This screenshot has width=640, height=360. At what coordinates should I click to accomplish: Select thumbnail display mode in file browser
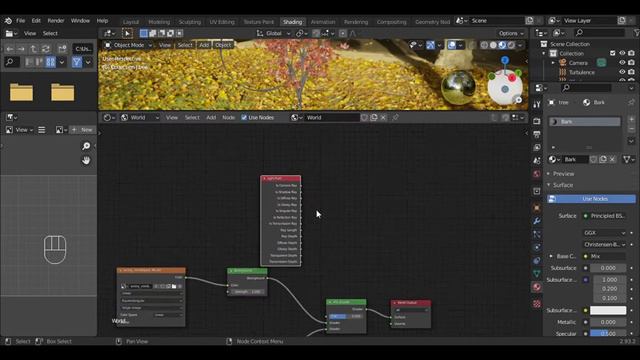[50, 62]
